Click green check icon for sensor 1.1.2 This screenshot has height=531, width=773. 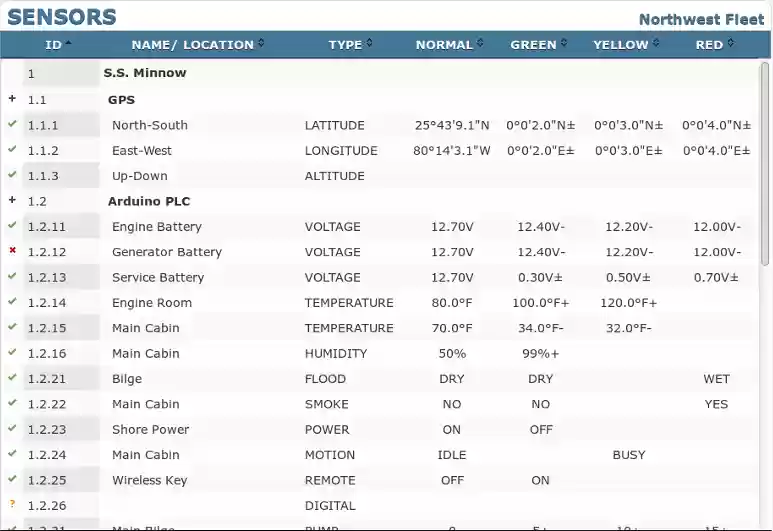pyautogui.click(x=12, y=149)
